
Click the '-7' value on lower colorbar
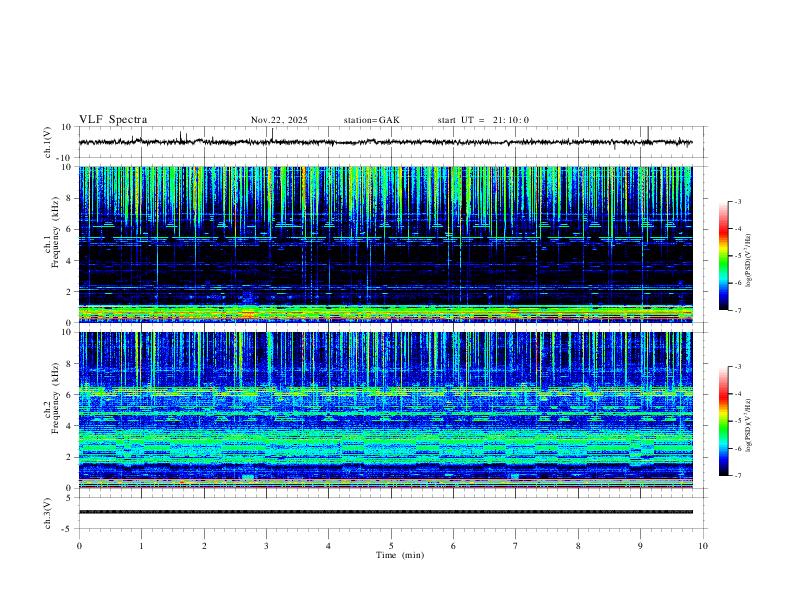tap(737, 476)
